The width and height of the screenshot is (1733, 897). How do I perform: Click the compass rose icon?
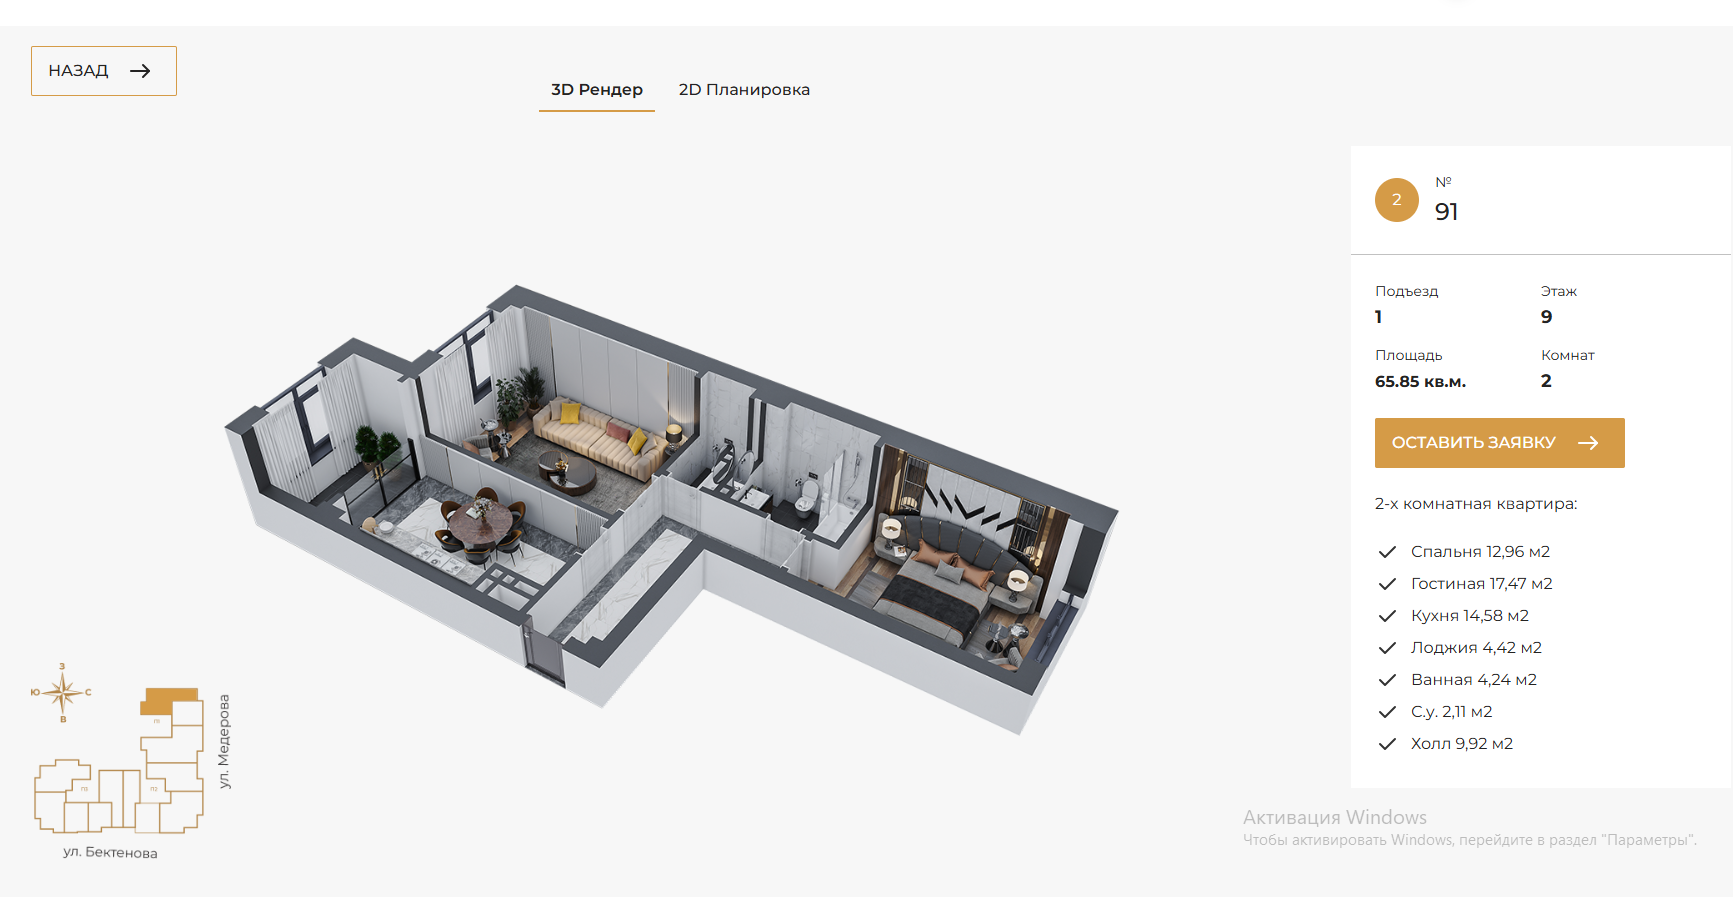pos(62,692)
